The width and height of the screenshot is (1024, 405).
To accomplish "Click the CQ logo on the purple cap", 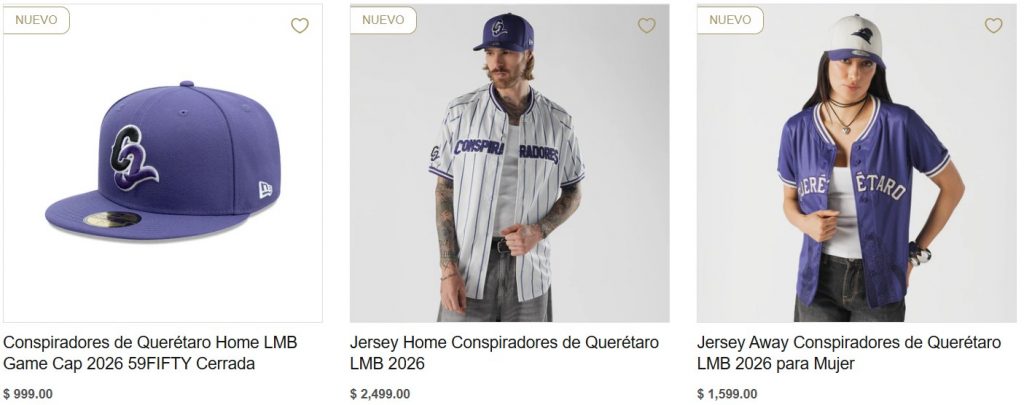I will [x=134, y=157].
